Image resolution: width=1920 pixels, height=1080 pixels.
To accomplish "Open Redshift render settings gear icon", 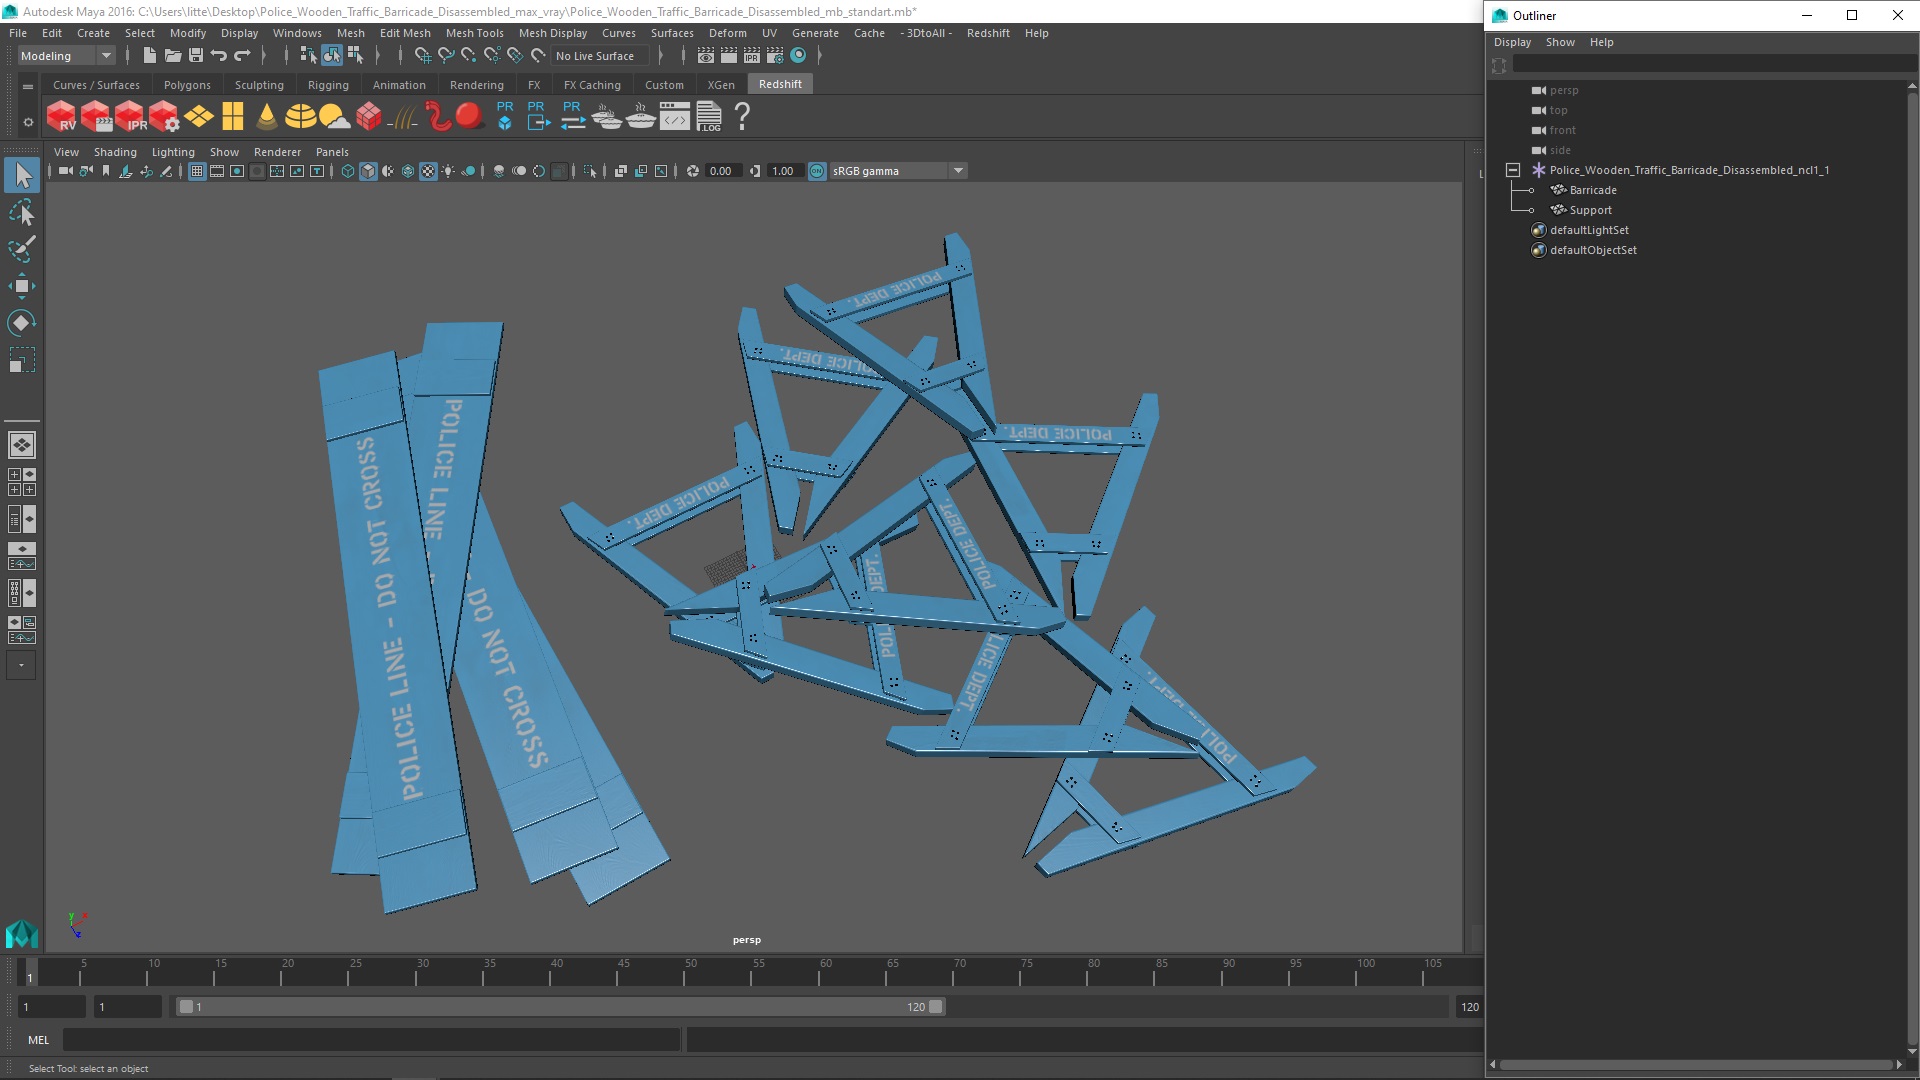I will click(164, 117).
